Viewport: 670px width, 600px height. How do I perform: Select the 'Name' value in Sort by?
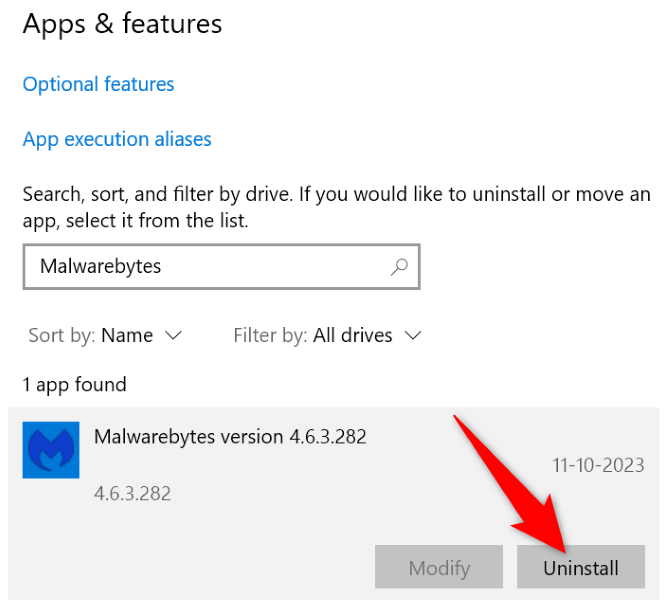point(127,336)
